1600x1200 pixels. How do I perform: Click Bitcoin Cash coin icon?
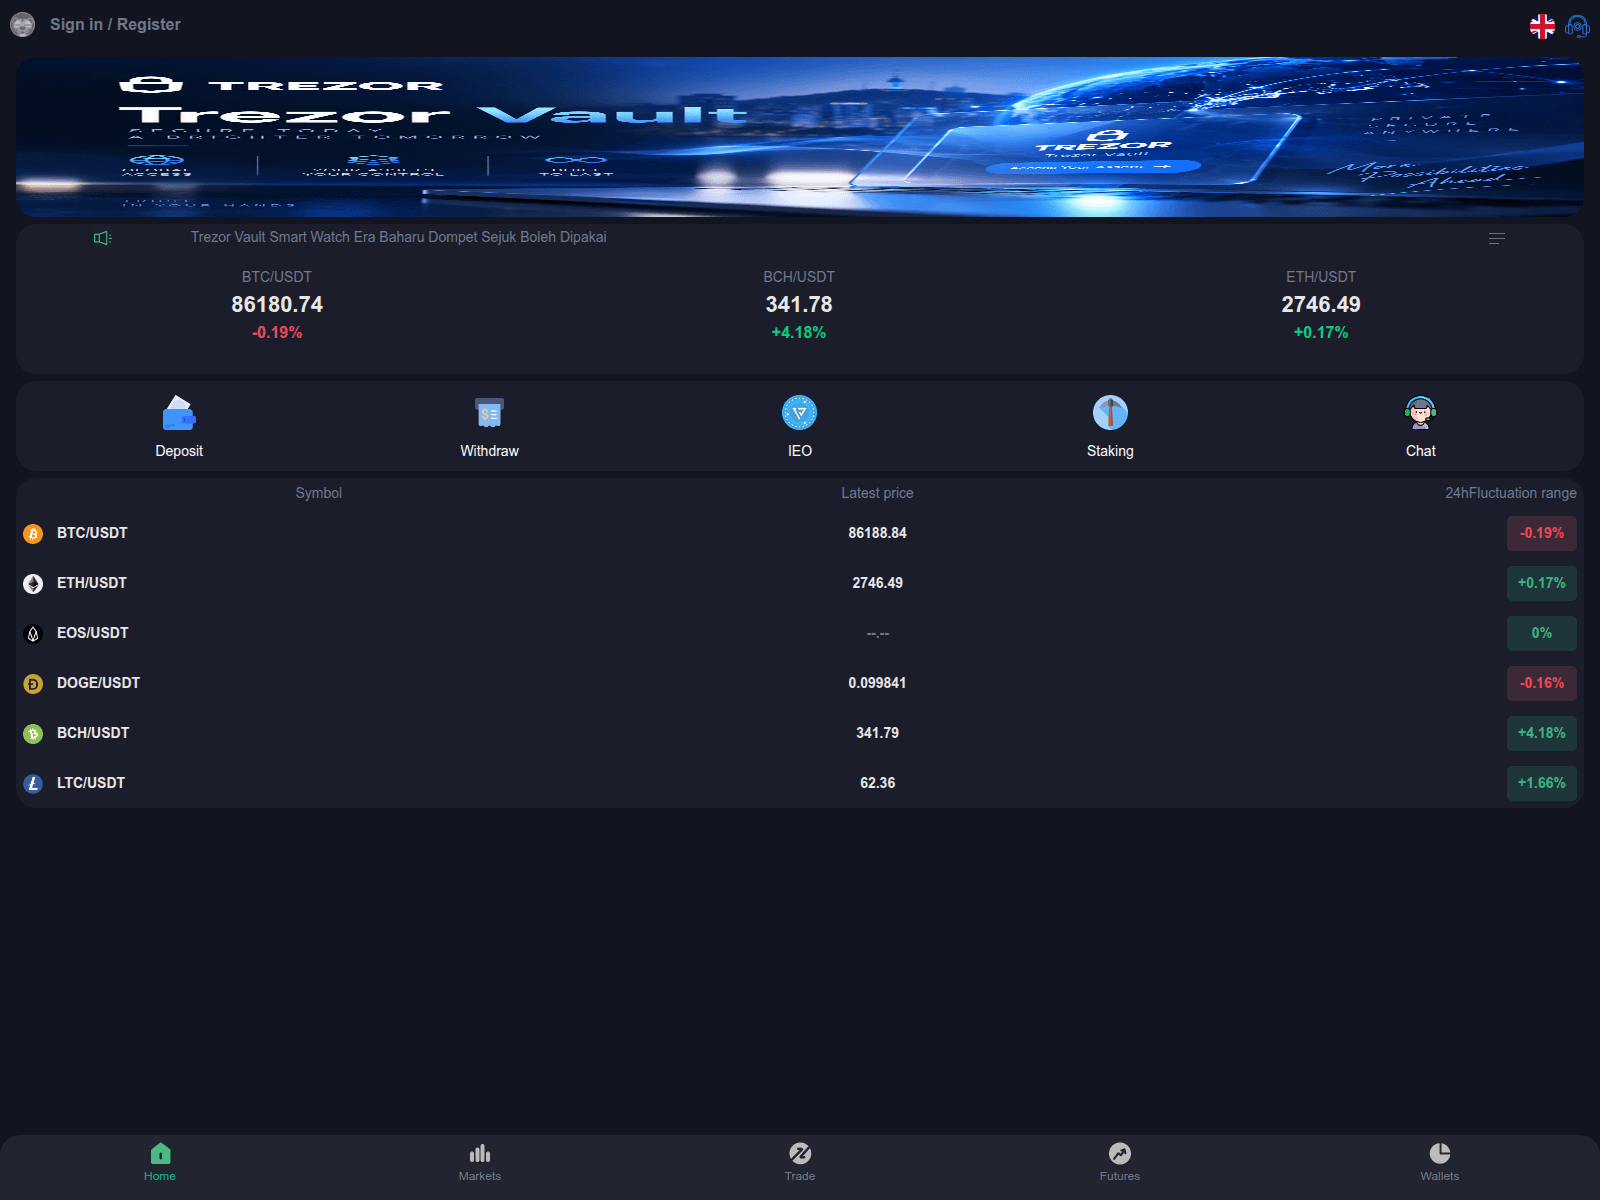(x=33, y=734)
